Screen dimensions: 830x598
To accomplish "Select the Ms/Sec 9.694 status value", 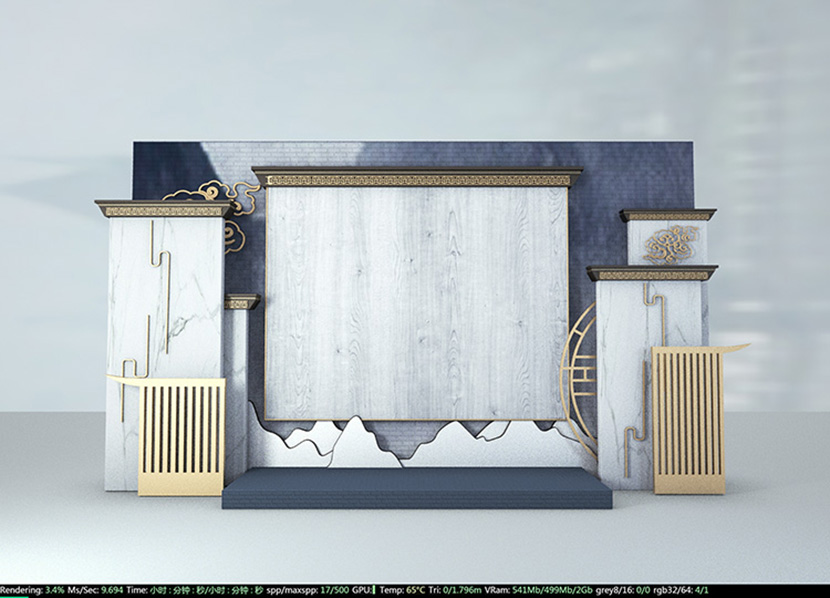I will pyautogui.click(x=95, y=590).
